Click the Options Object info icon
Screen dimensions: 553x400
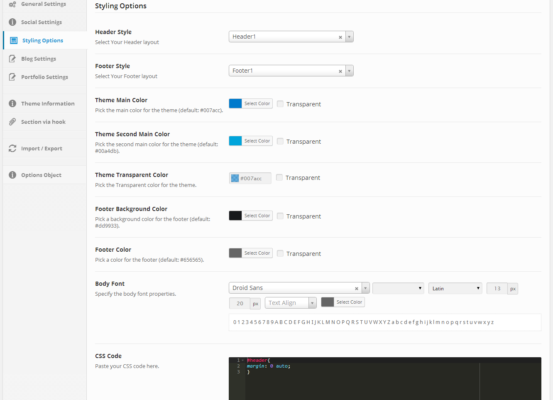[x=12, y=175]
